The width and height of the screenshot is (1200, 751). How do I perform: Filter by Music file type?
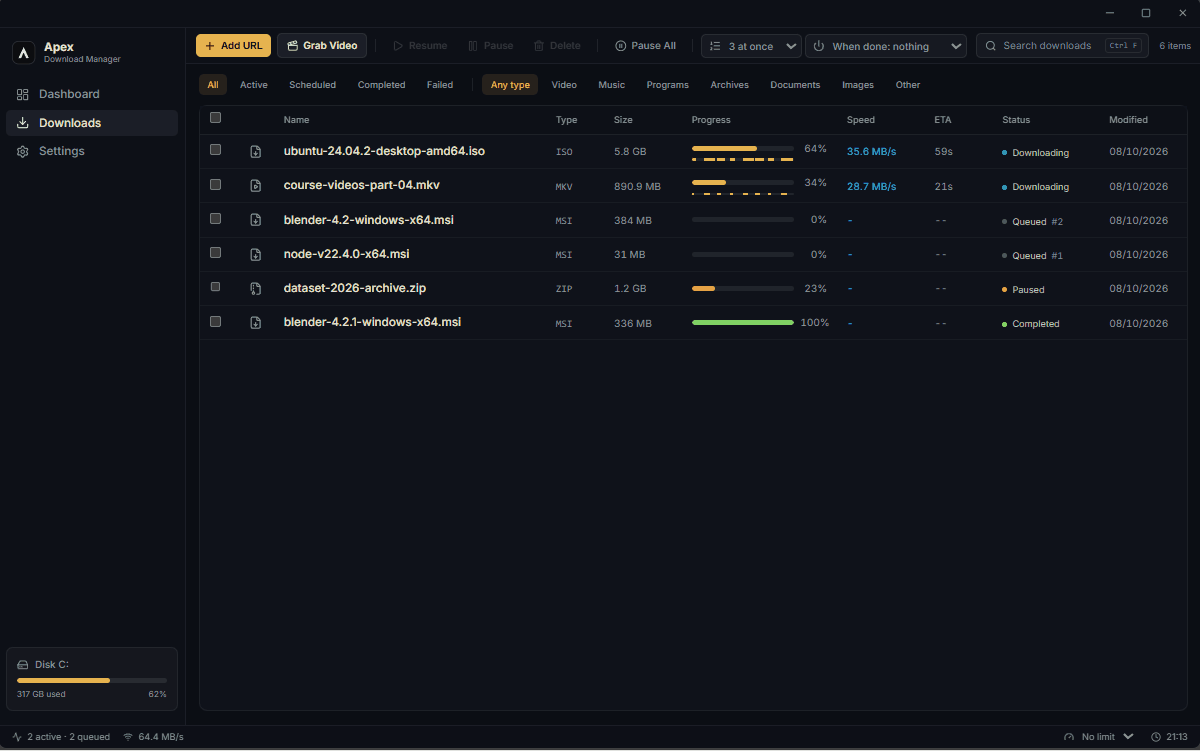pos(612,85)
